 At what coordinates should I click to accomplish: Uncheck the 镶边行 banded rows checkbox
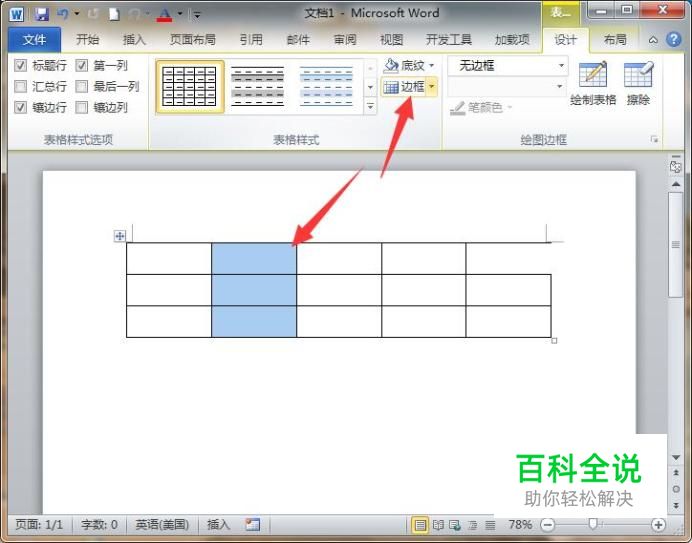(x=20, y=107)
